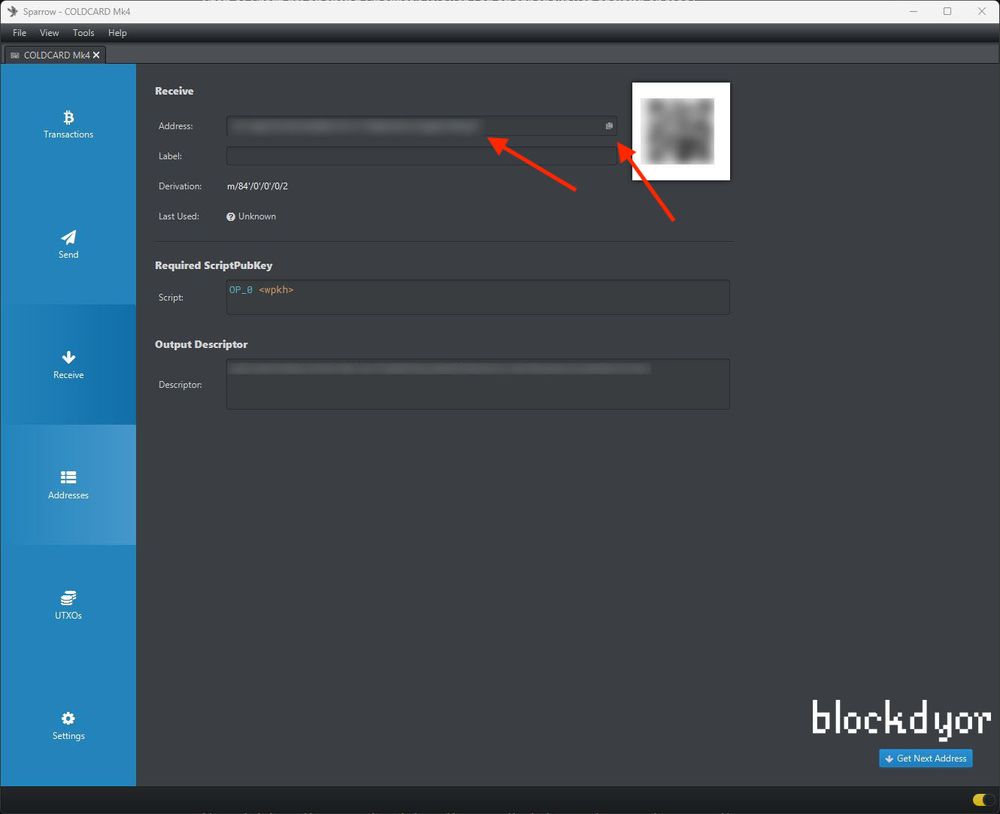Click the help icon next to Unknown last used
Image resolution: width=1000 pixels, height=814 pixels.
tap(231, 216)
